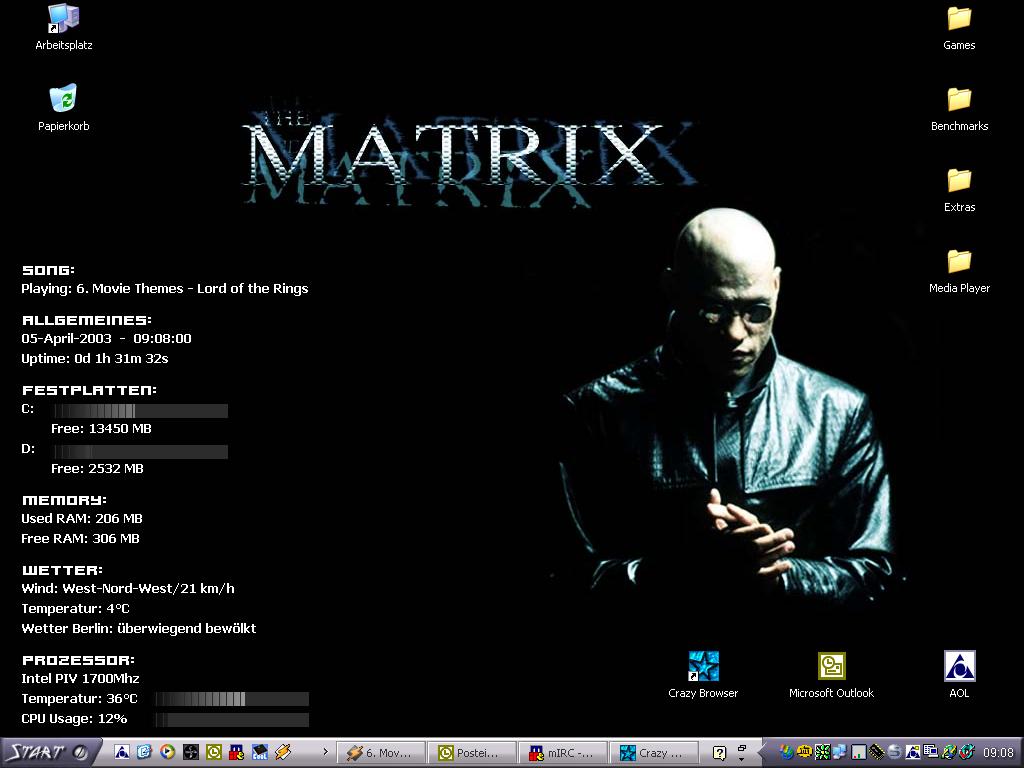Switch to the 'Postei...' Outlook taskbar button
The height and width of the screenshot is (768, 1024).
coord(472,753)
